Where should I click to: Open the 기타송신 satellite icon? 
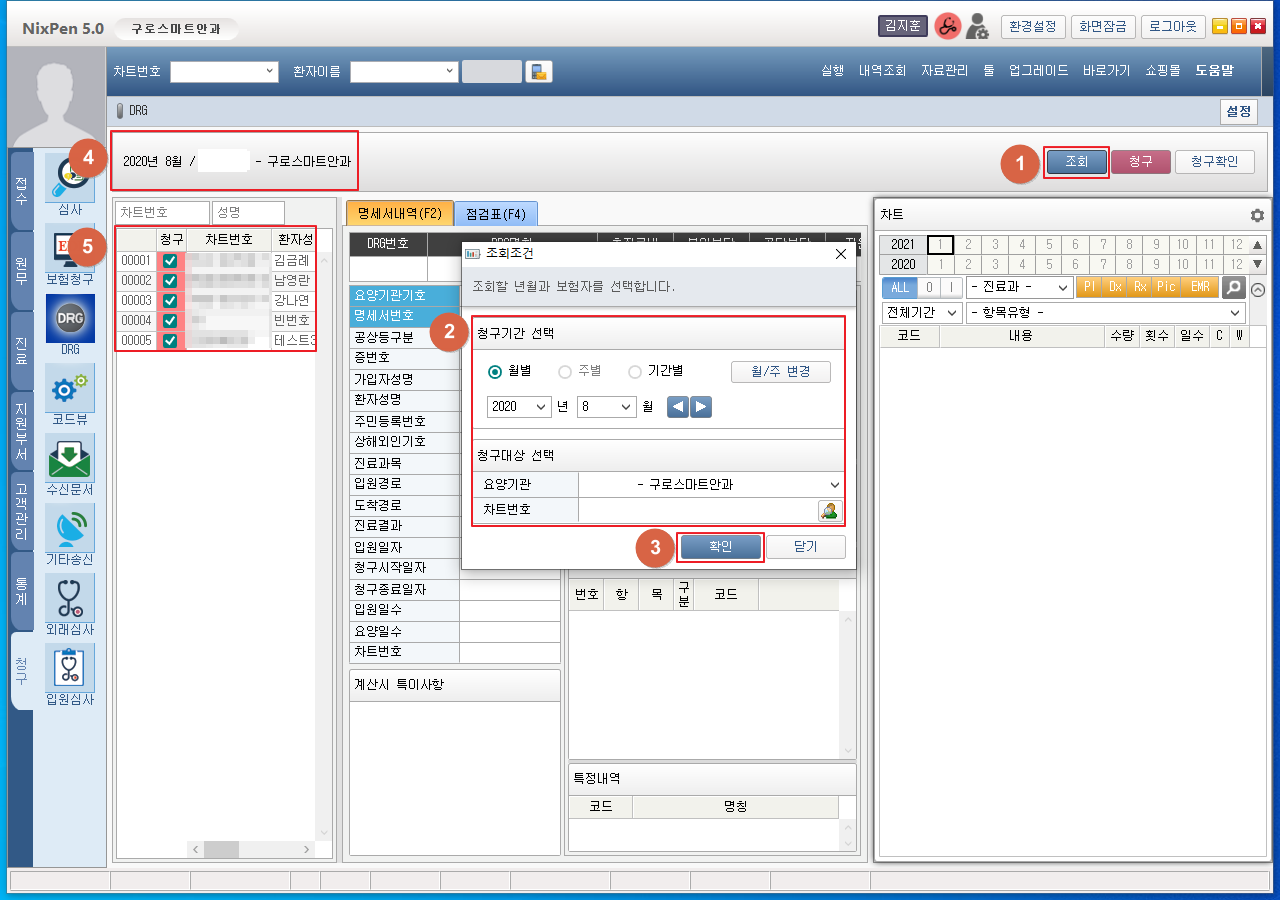coord(70,528)
